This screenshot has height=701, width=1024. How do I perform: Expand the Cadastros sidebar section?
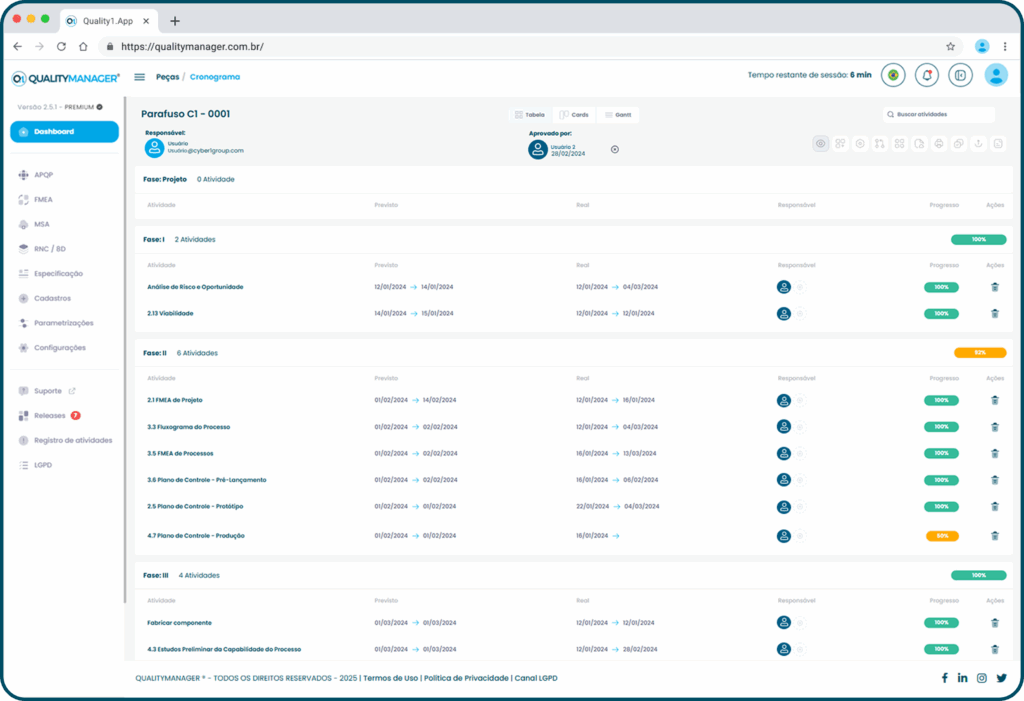[x=52, y=298]
